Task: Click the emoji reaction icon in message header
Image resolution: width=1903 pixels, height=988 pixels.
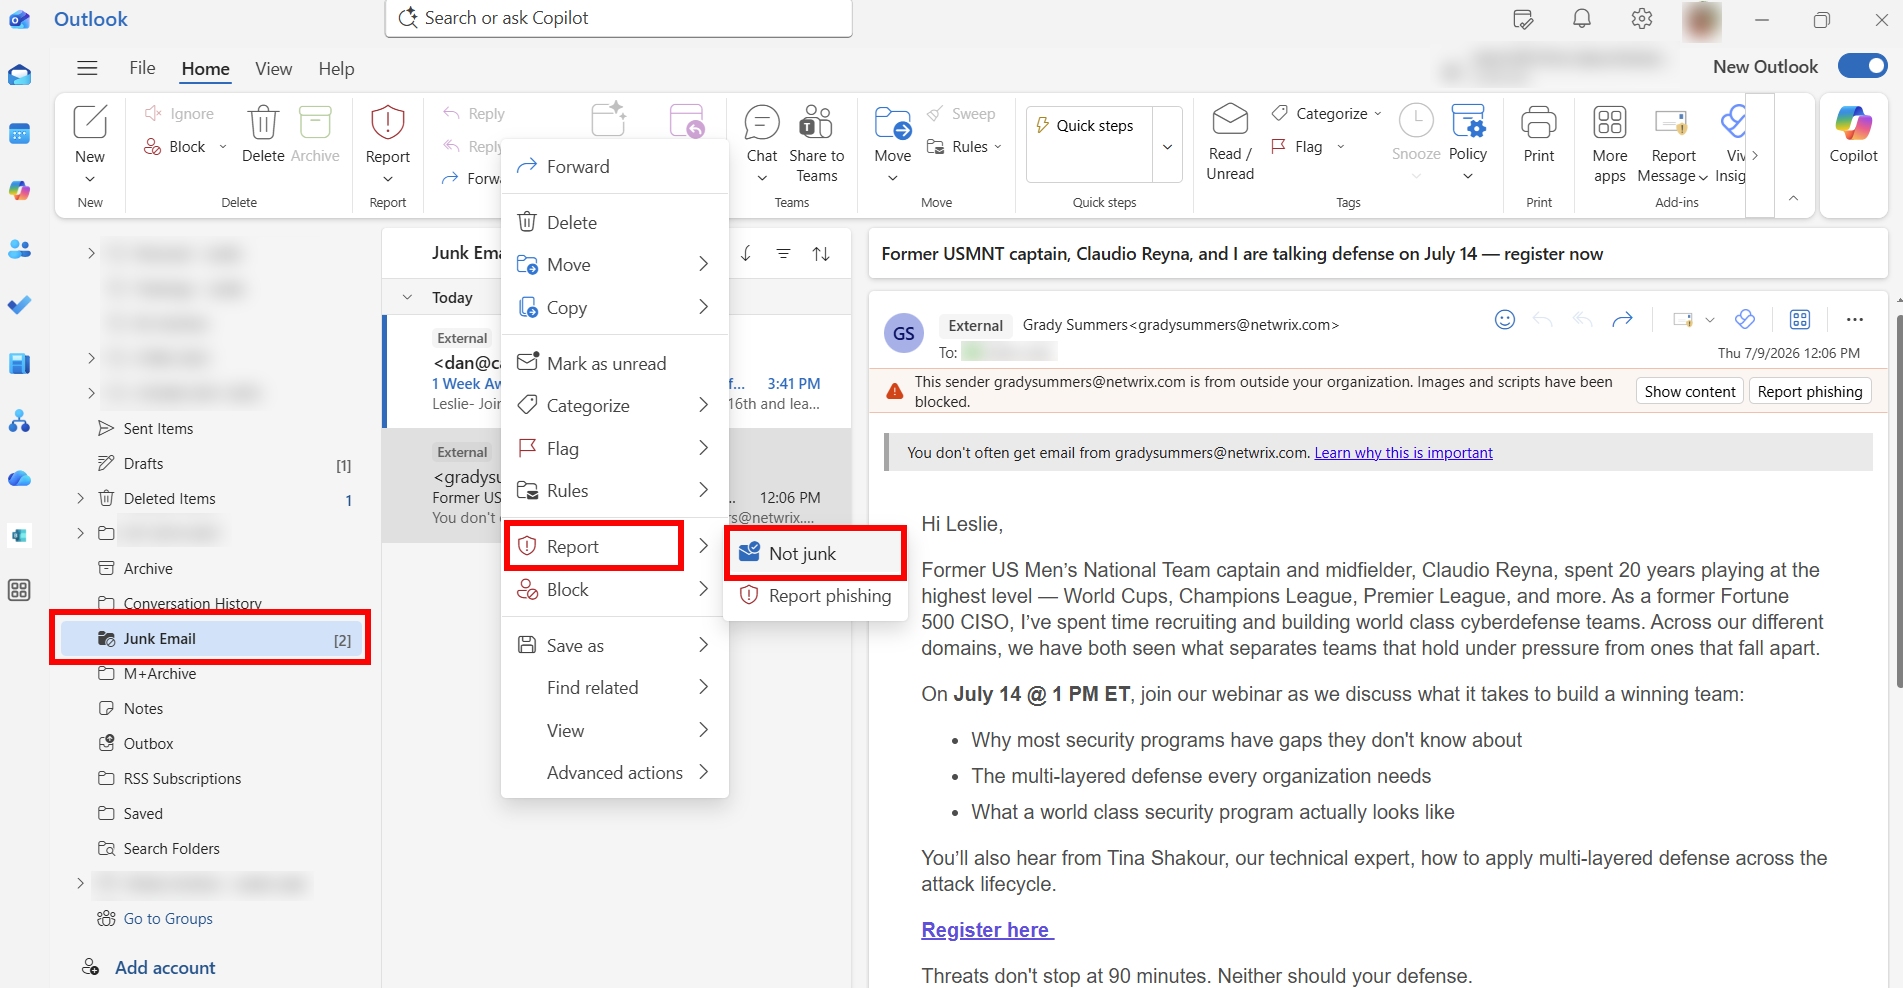Action: (x=1505, y=320)
